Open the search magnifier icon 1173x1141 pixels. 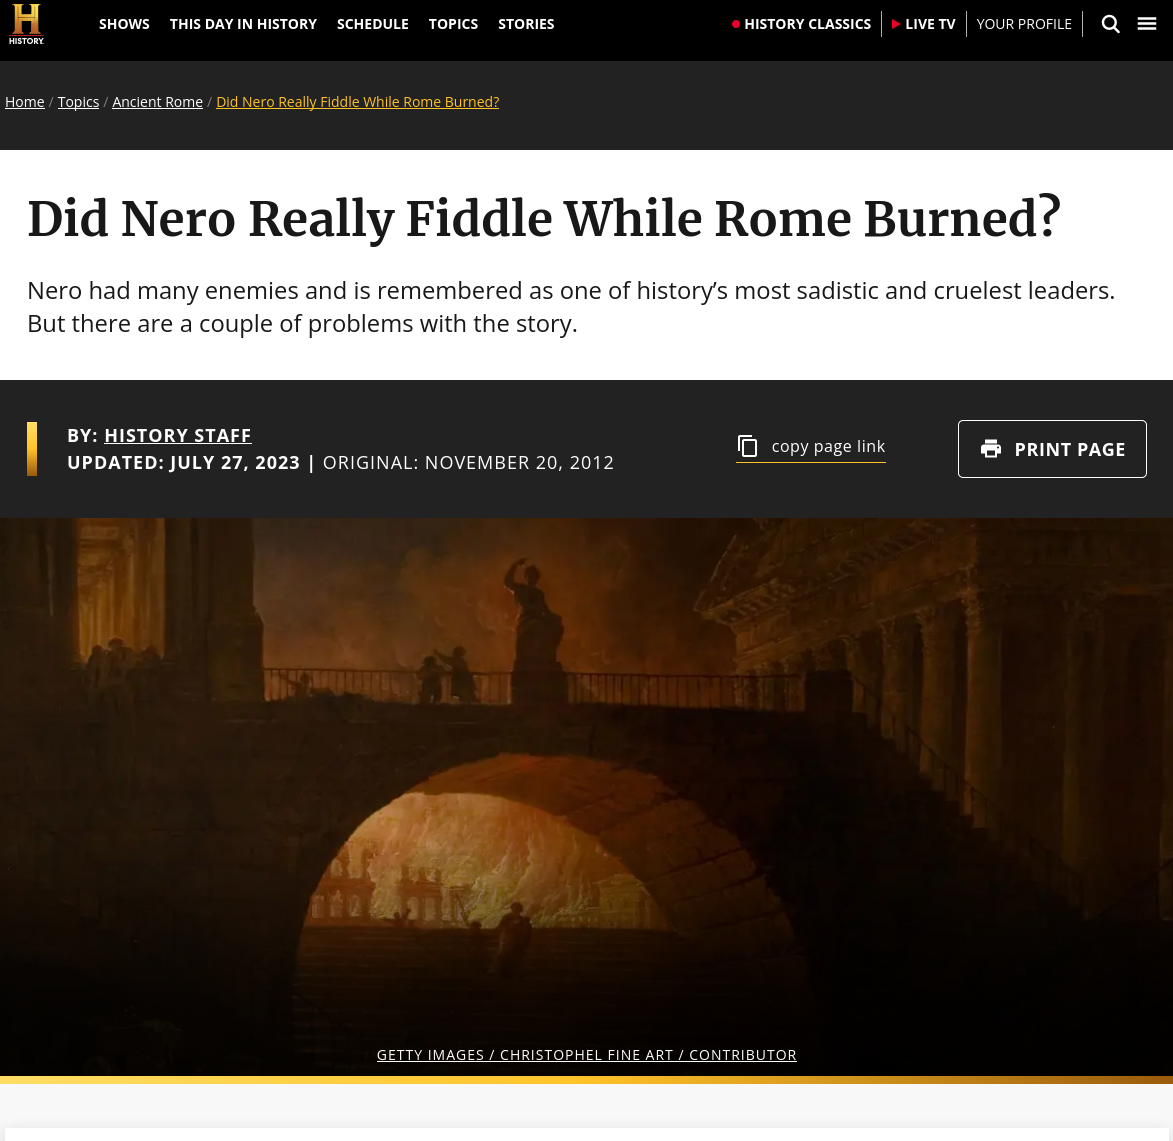pyautogui.click(x=1111, y=24)
